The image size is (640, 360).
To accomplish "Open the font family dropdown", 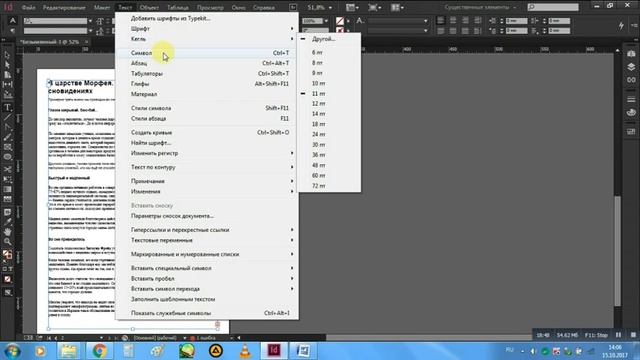I will tap(90, 20).
